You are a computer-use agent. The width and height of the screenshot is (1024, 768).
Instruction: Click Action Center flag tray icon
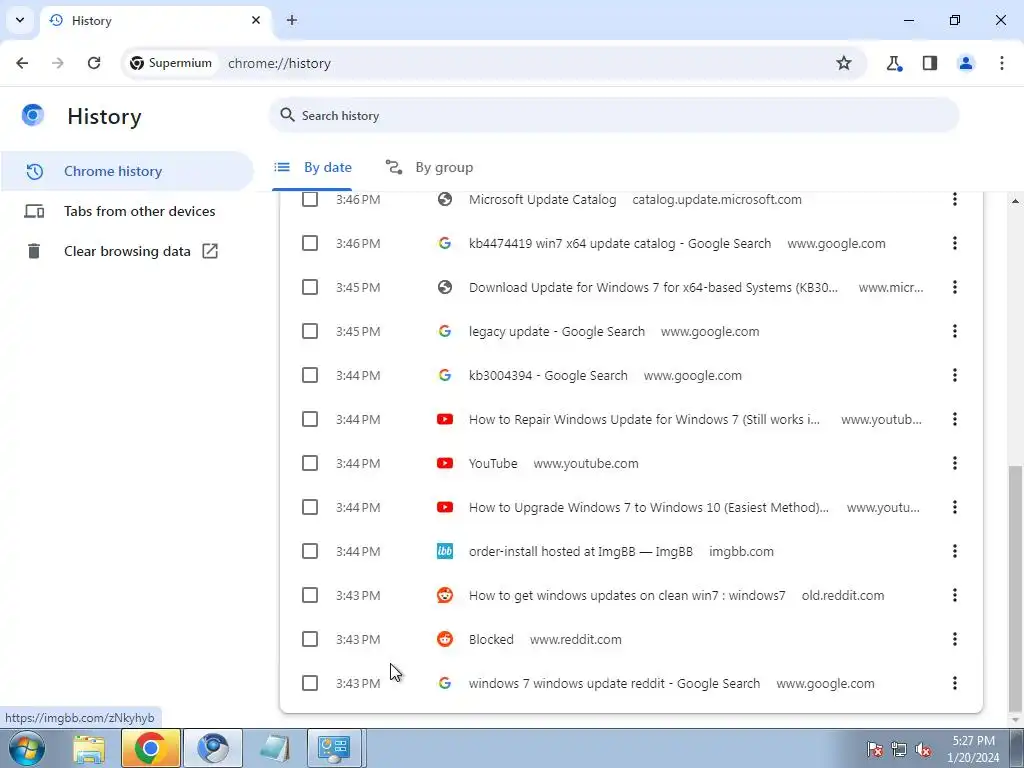(x=875, y=749)
